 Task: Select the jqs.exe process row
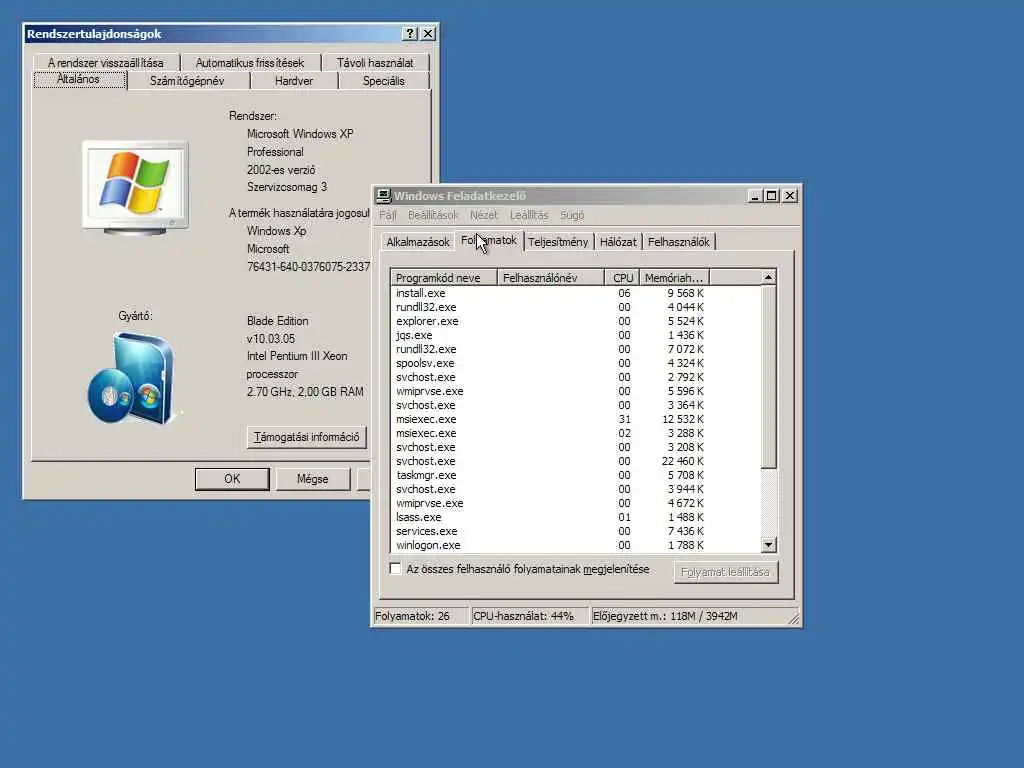pos(576,335)
